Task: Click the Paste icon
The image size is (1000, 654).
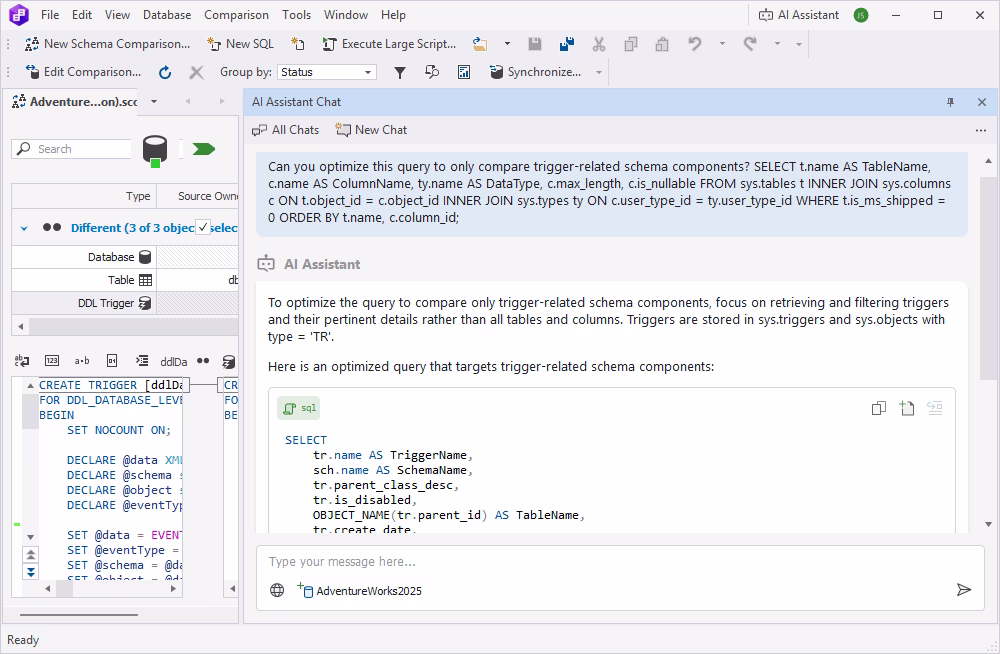Action: 662,44
